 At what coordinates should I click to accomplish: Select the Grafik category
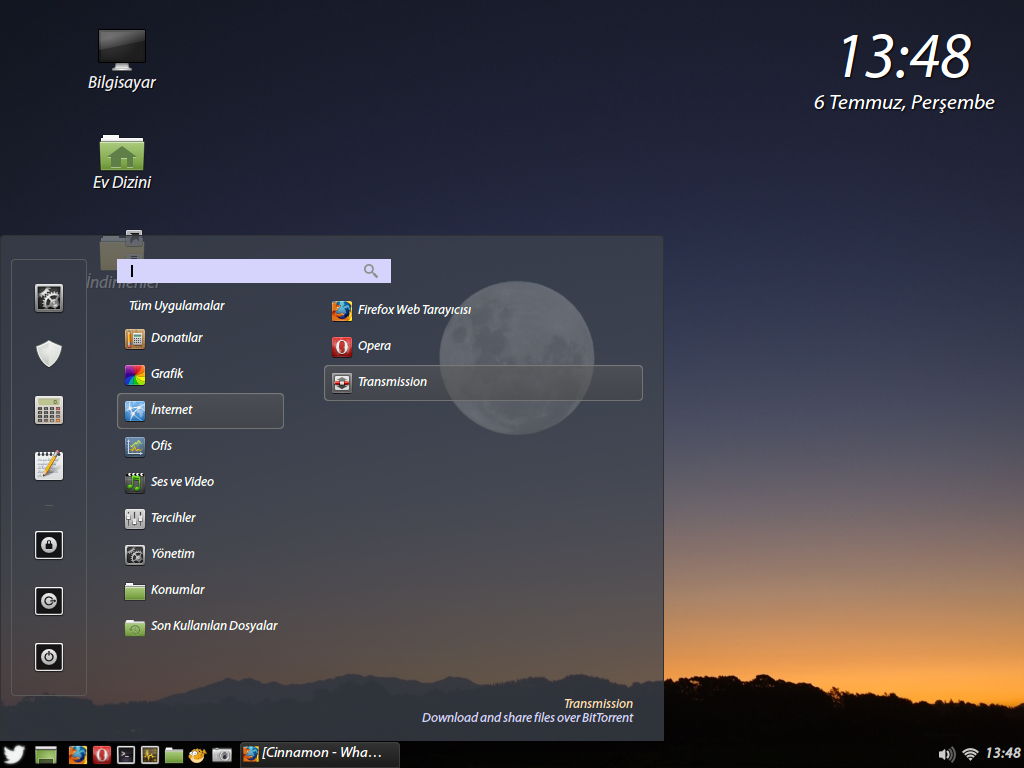tap(200, 374)
